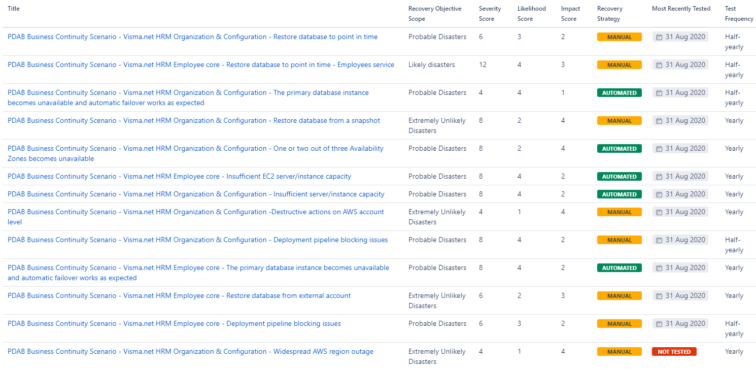Open Employee core Restore database from external account
This screenshot has width=756, height=369.
(x=179, y=296)
